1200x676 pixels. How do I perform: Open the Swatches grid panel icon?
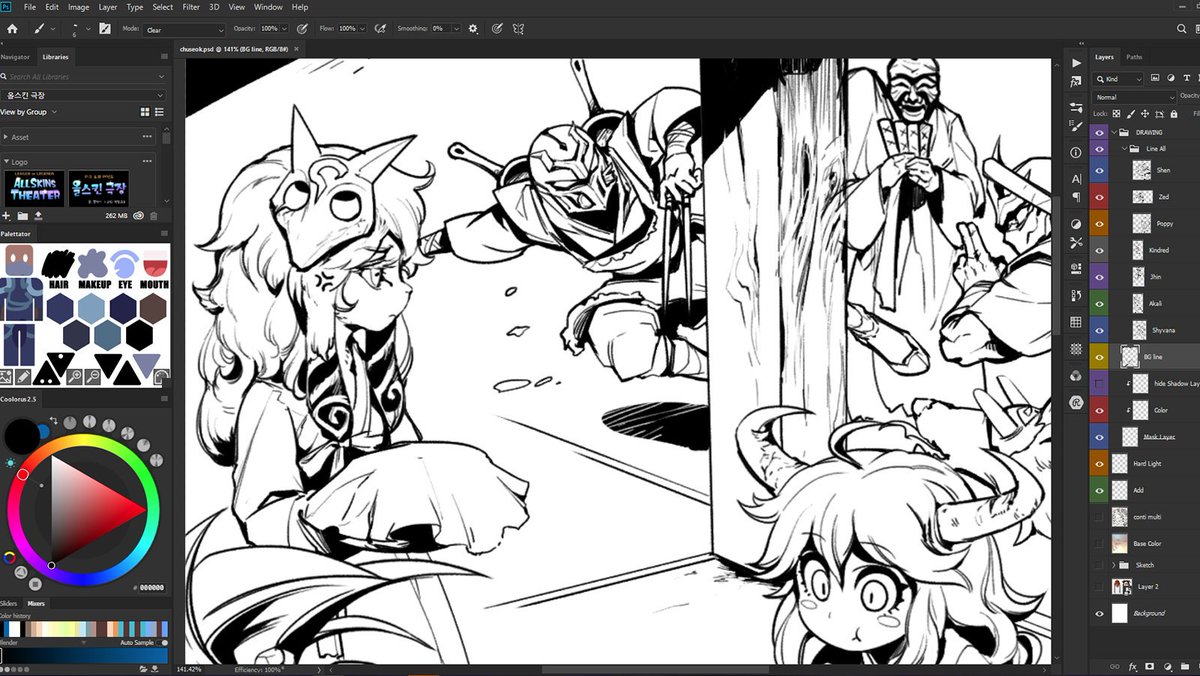[1076, 322]
